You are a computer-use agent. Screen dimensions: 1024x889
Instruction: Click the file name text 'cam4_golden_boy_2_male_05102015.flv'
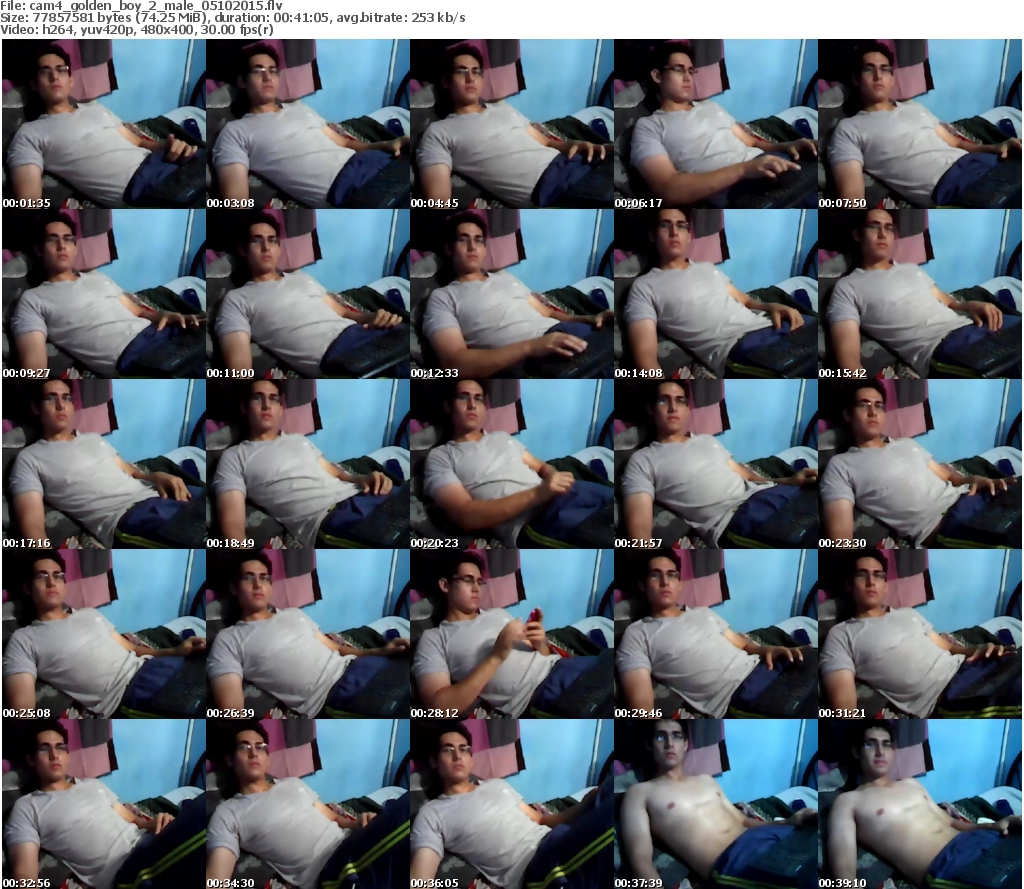155,6
